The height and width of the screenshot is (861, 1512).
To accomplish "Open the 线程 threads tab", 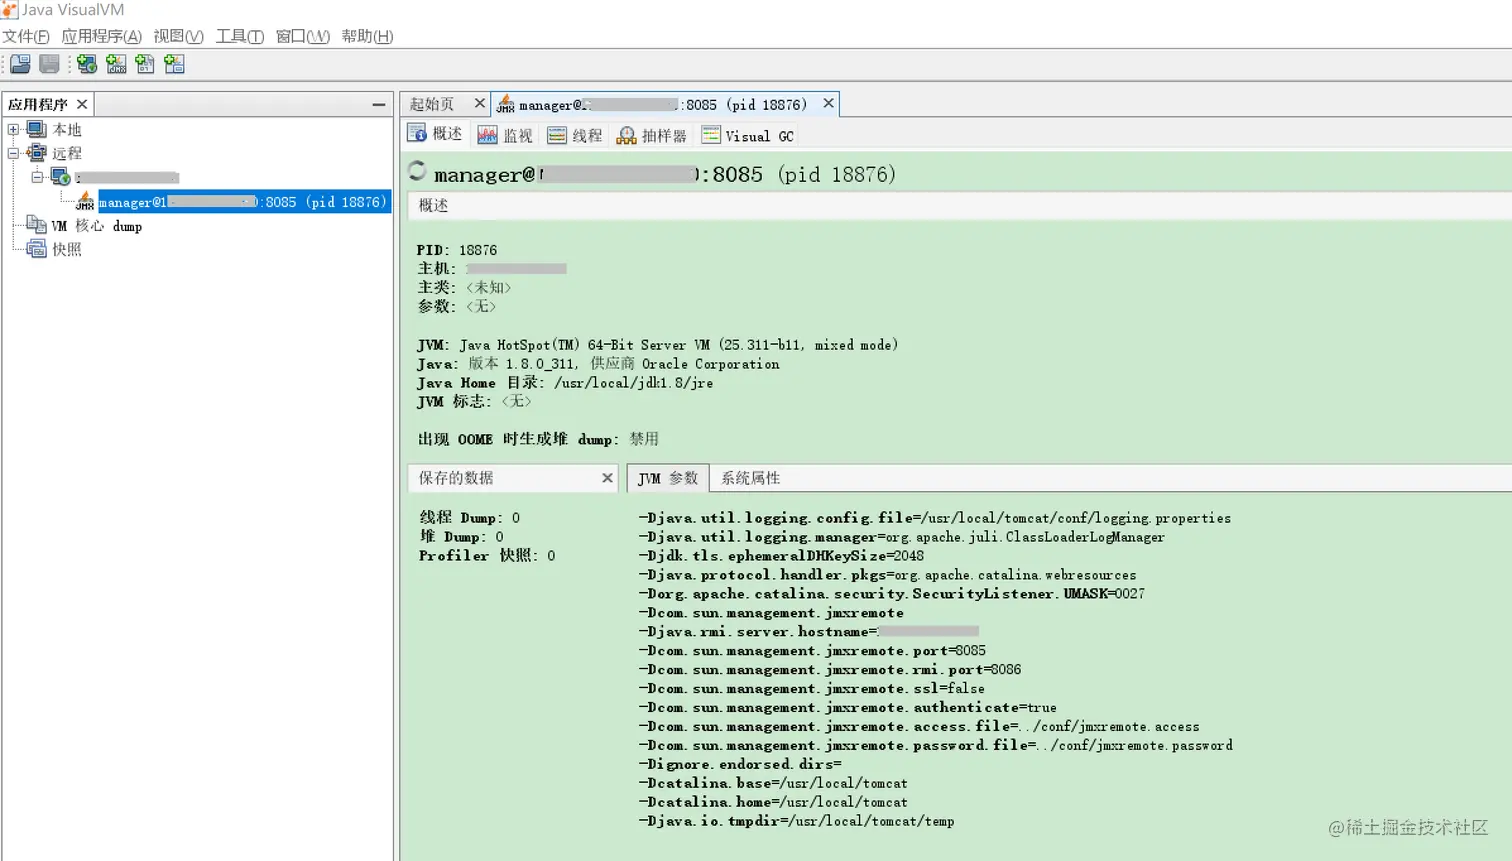I will point(575,135).
